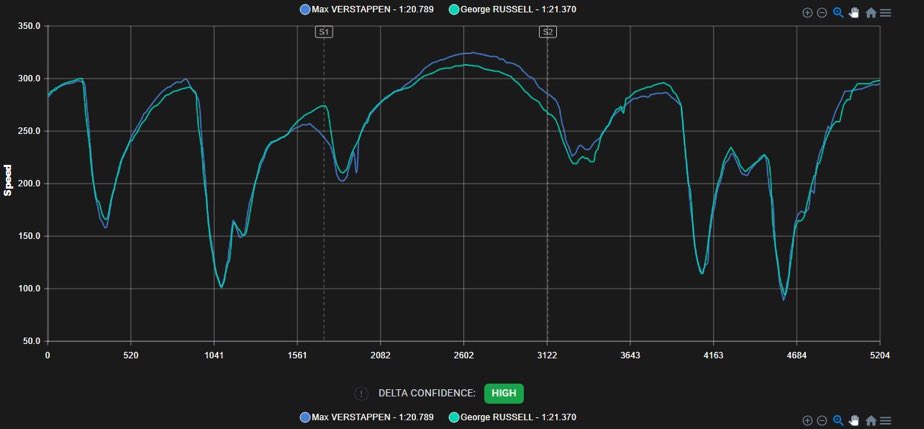Viewport: 924px width, 429px height.
Task: Click the 100.0 y-axis value
Action: [29, 289]
